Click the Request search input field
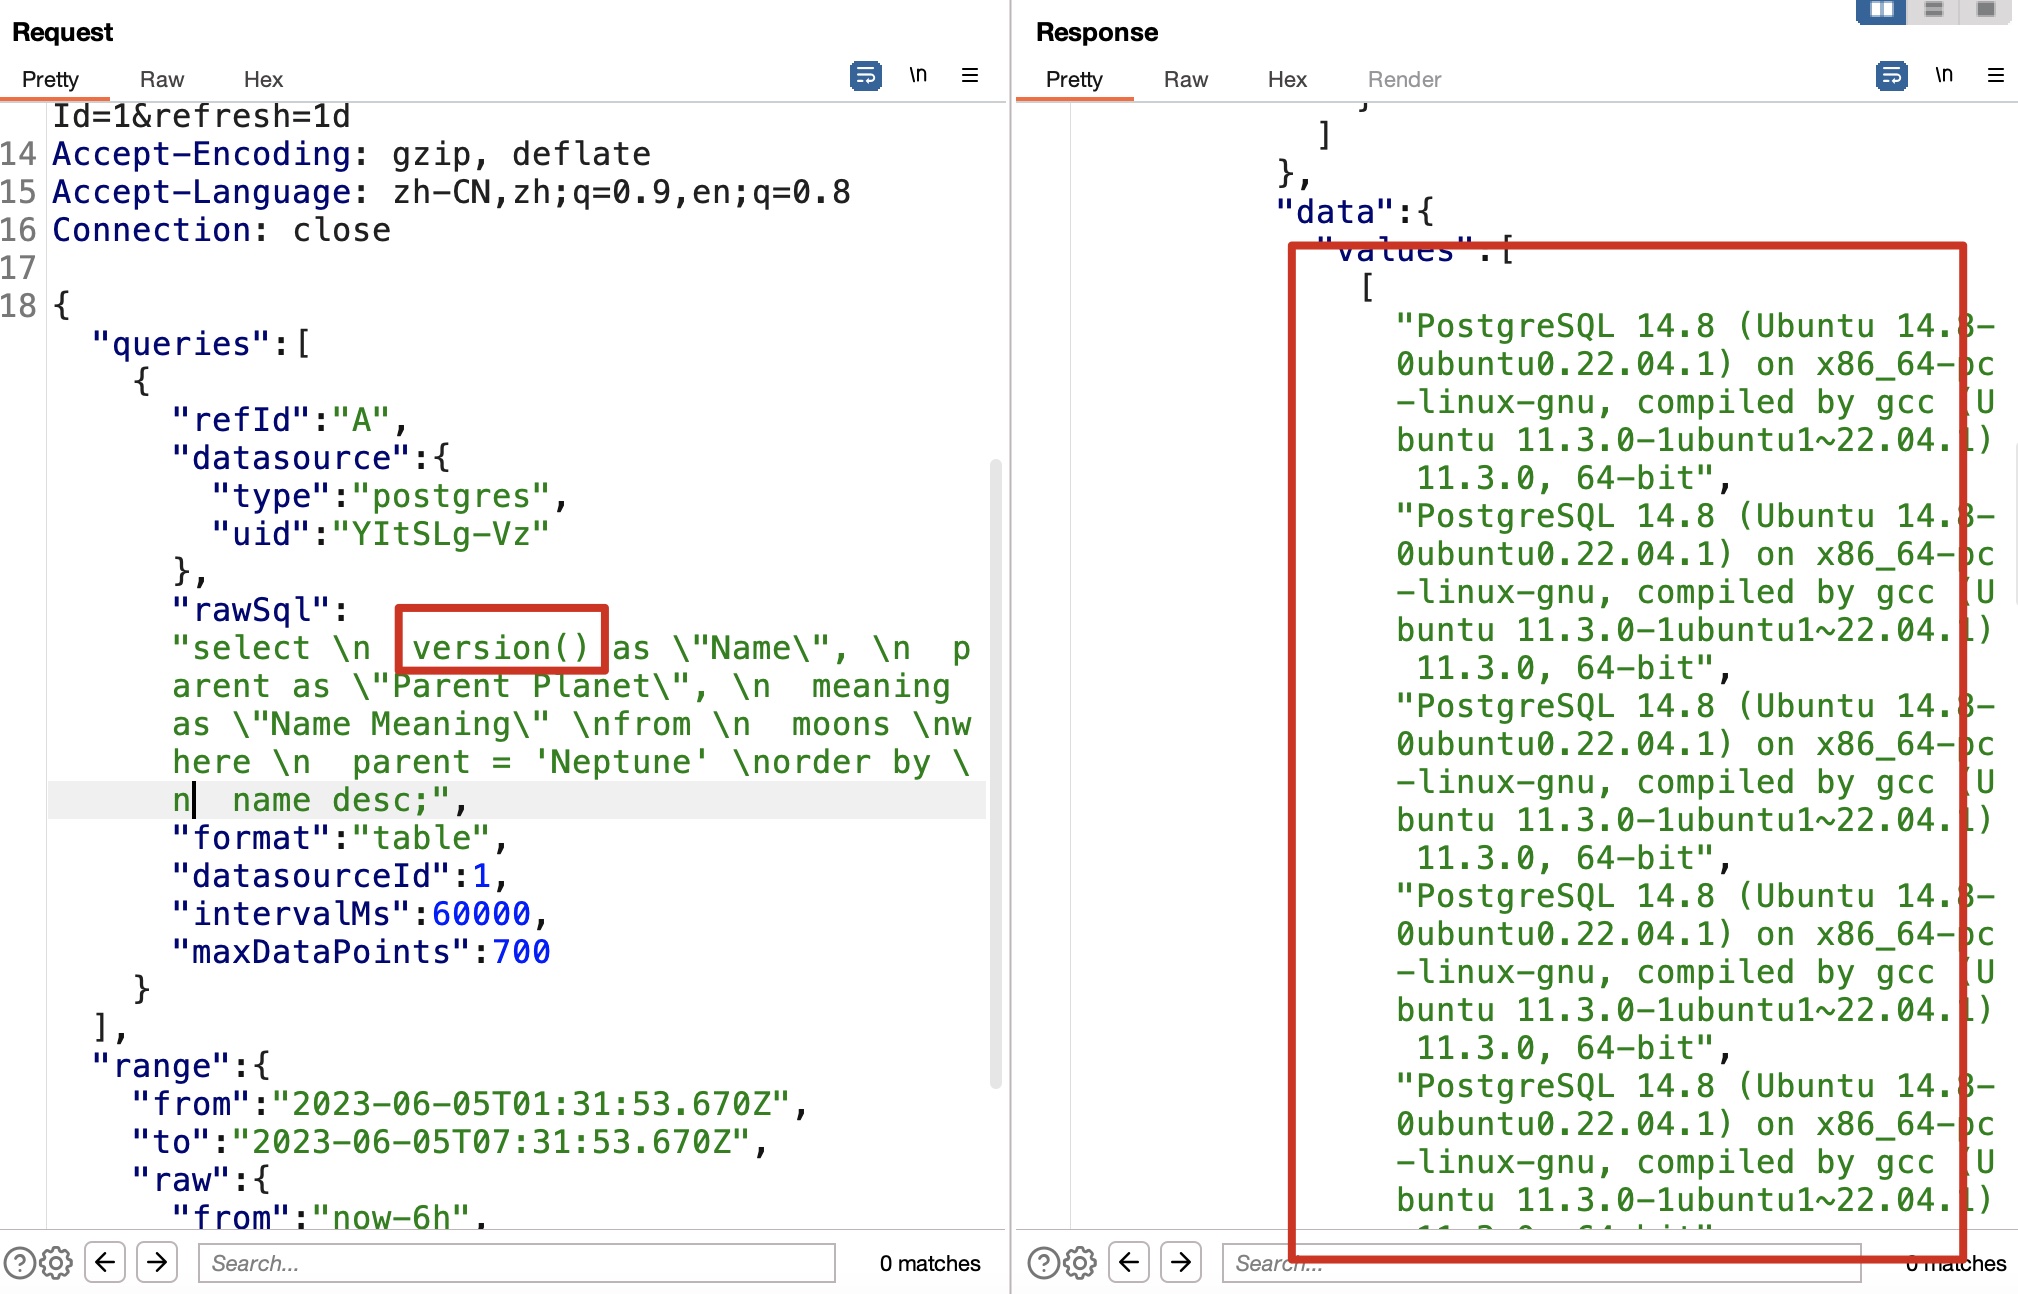 click(516, 1263)
